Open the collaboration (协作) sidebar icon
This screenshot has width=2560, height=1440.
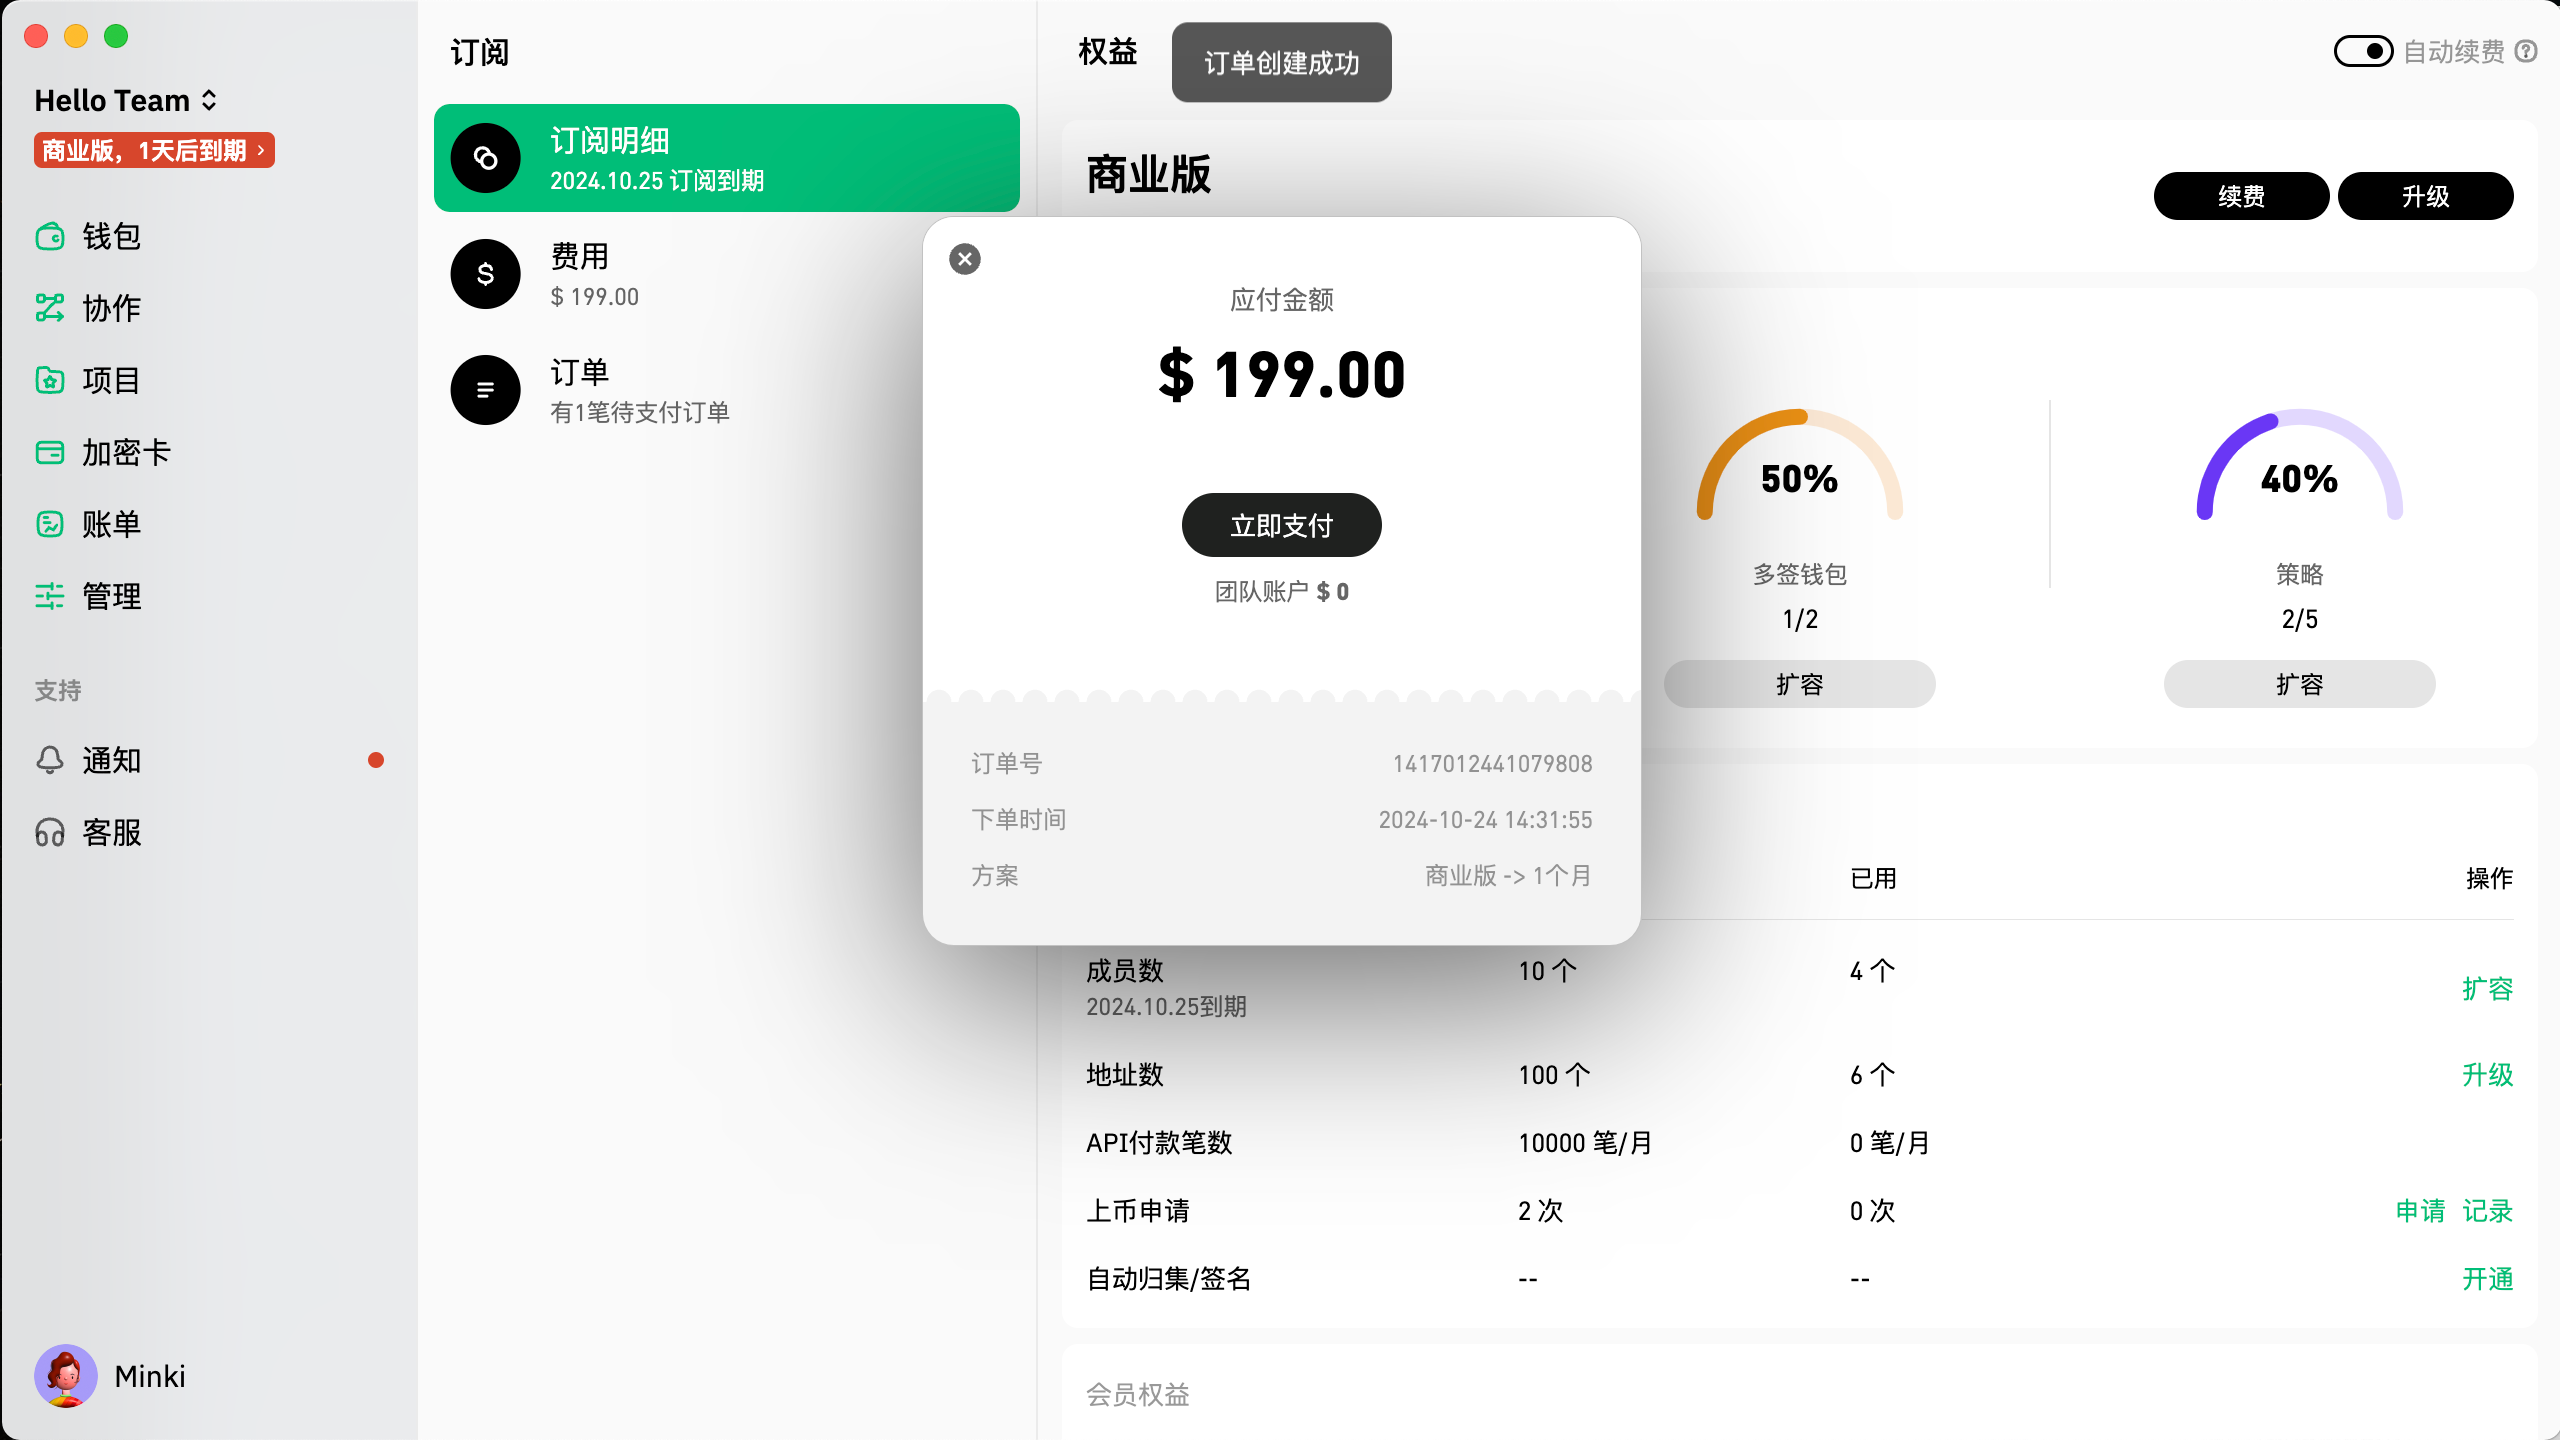[x=50, y=308]
